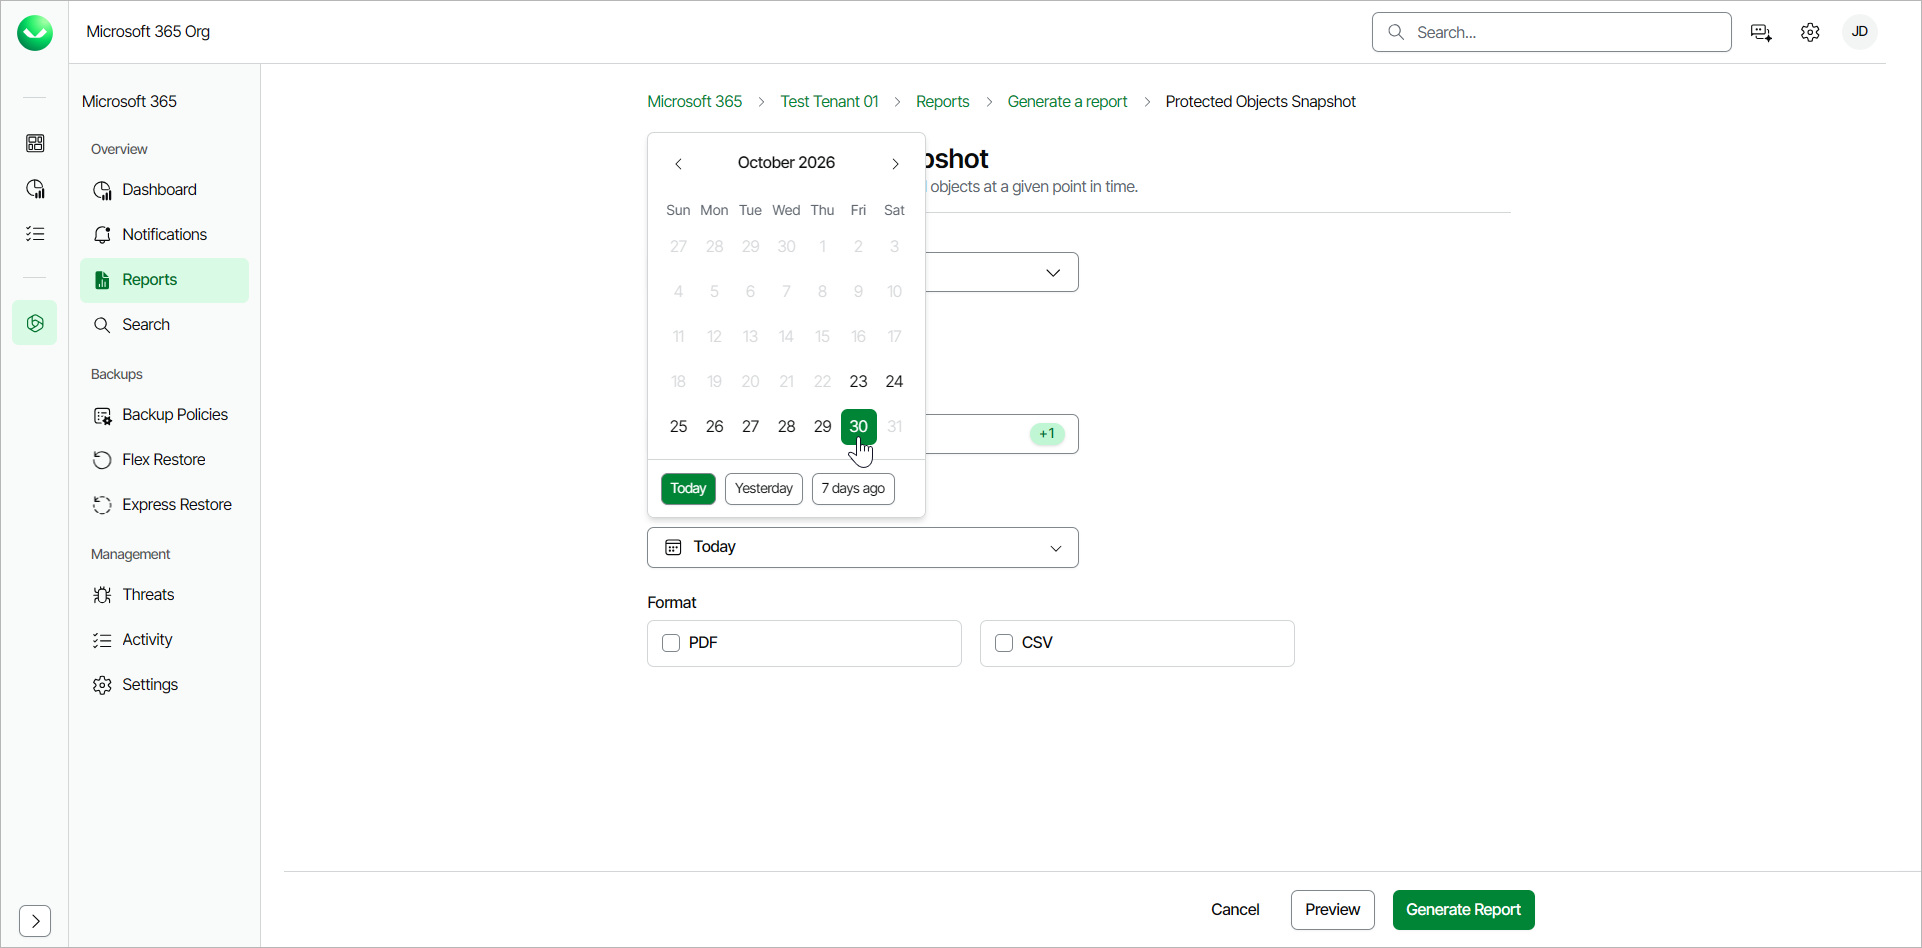Open the JD user avatar menu

pos(1860,32)
